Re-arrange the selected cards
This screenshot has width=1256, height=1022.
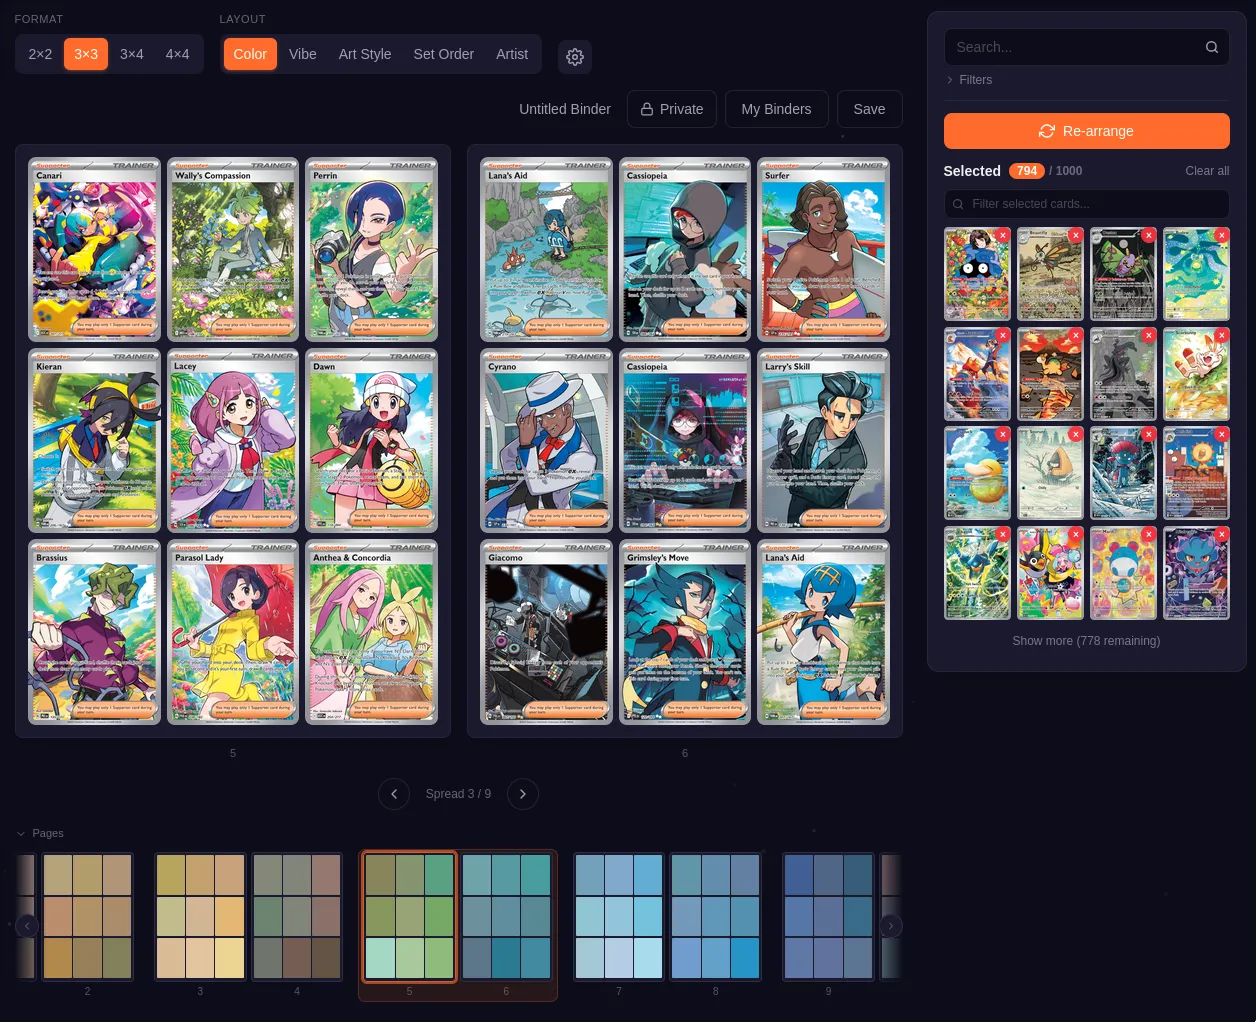point(1087,131)
